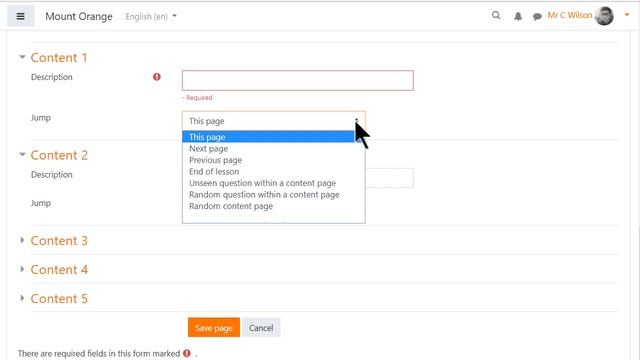
Task: Go to Mount Orange home link
Action: [x=79, y=16]
